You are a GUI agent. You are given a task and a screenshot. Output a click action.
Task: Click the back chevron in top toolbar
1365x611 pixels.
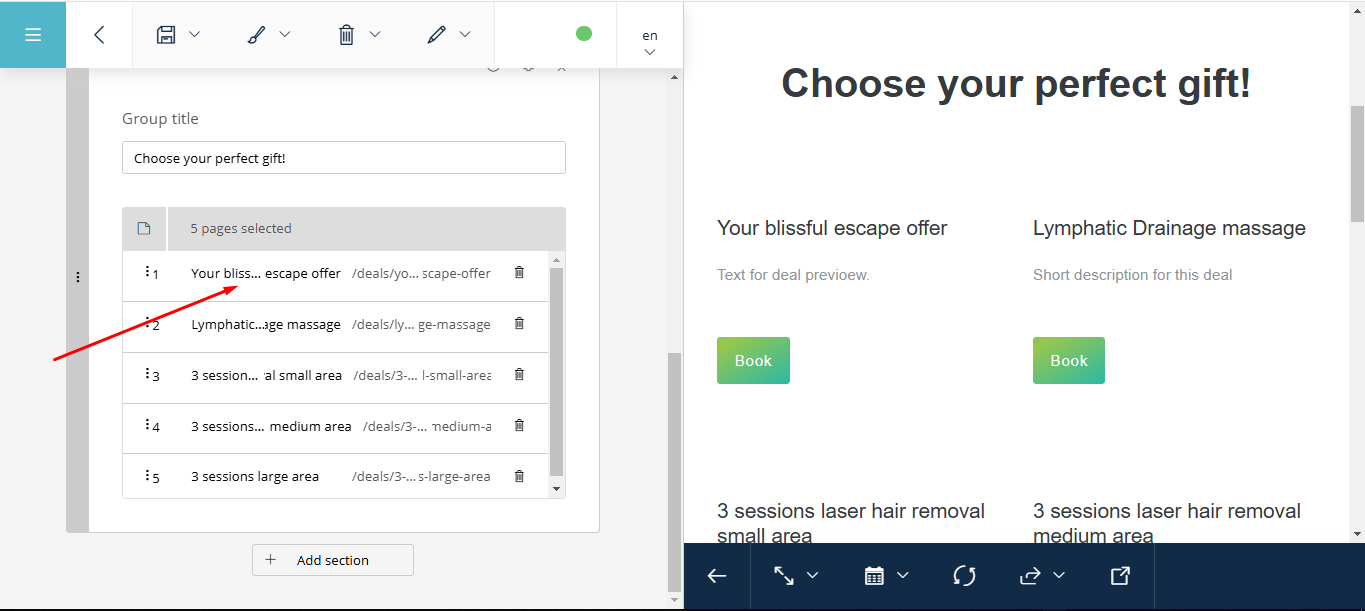99,35
